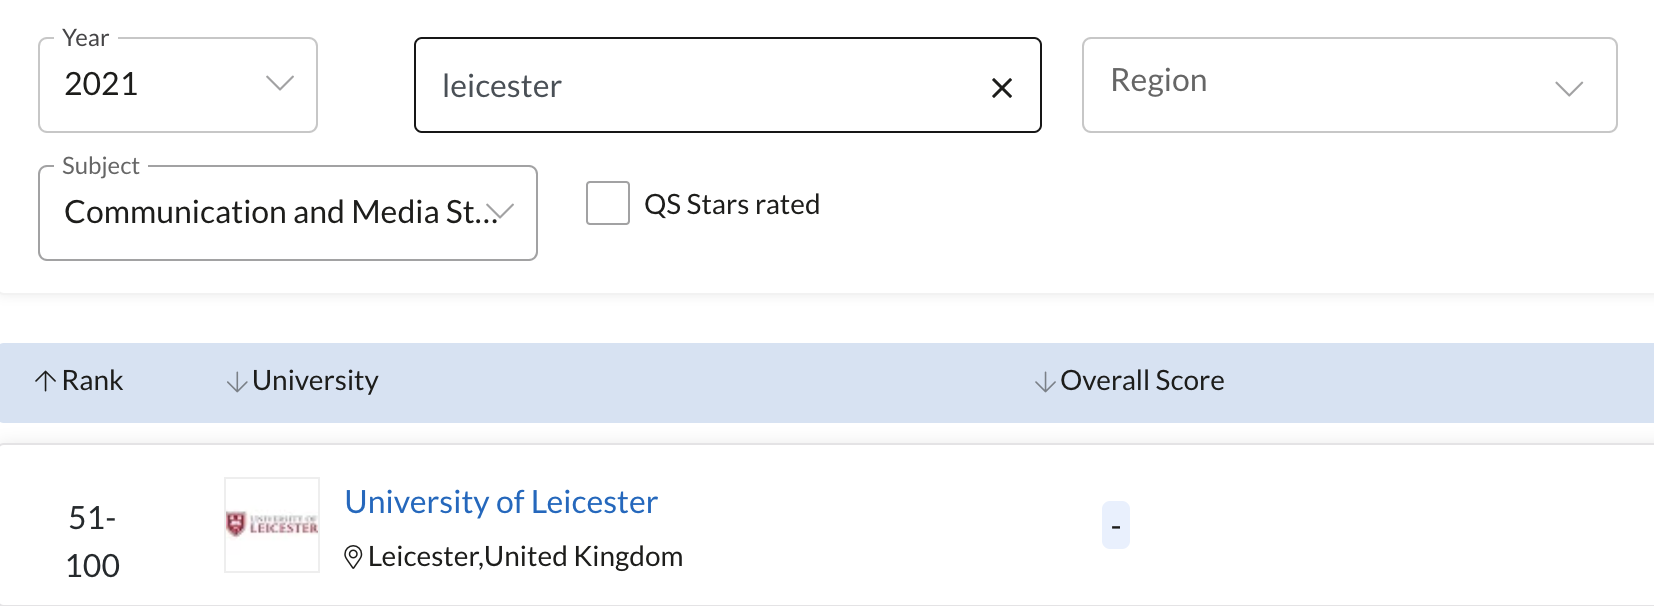
Task: Click the Subject dropdown chevron arrow
Action: point(501,211)
